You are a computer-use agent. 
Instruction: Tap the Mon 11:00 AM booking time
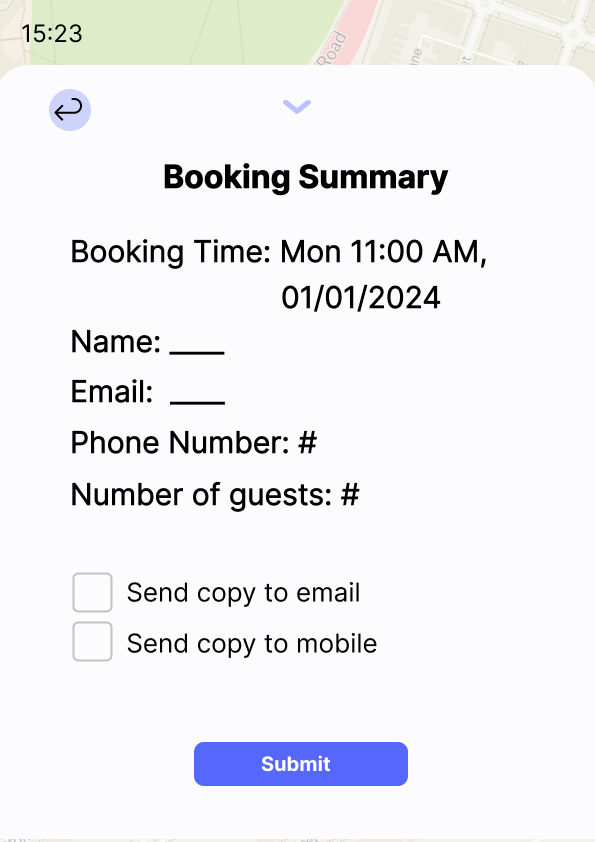383,251
